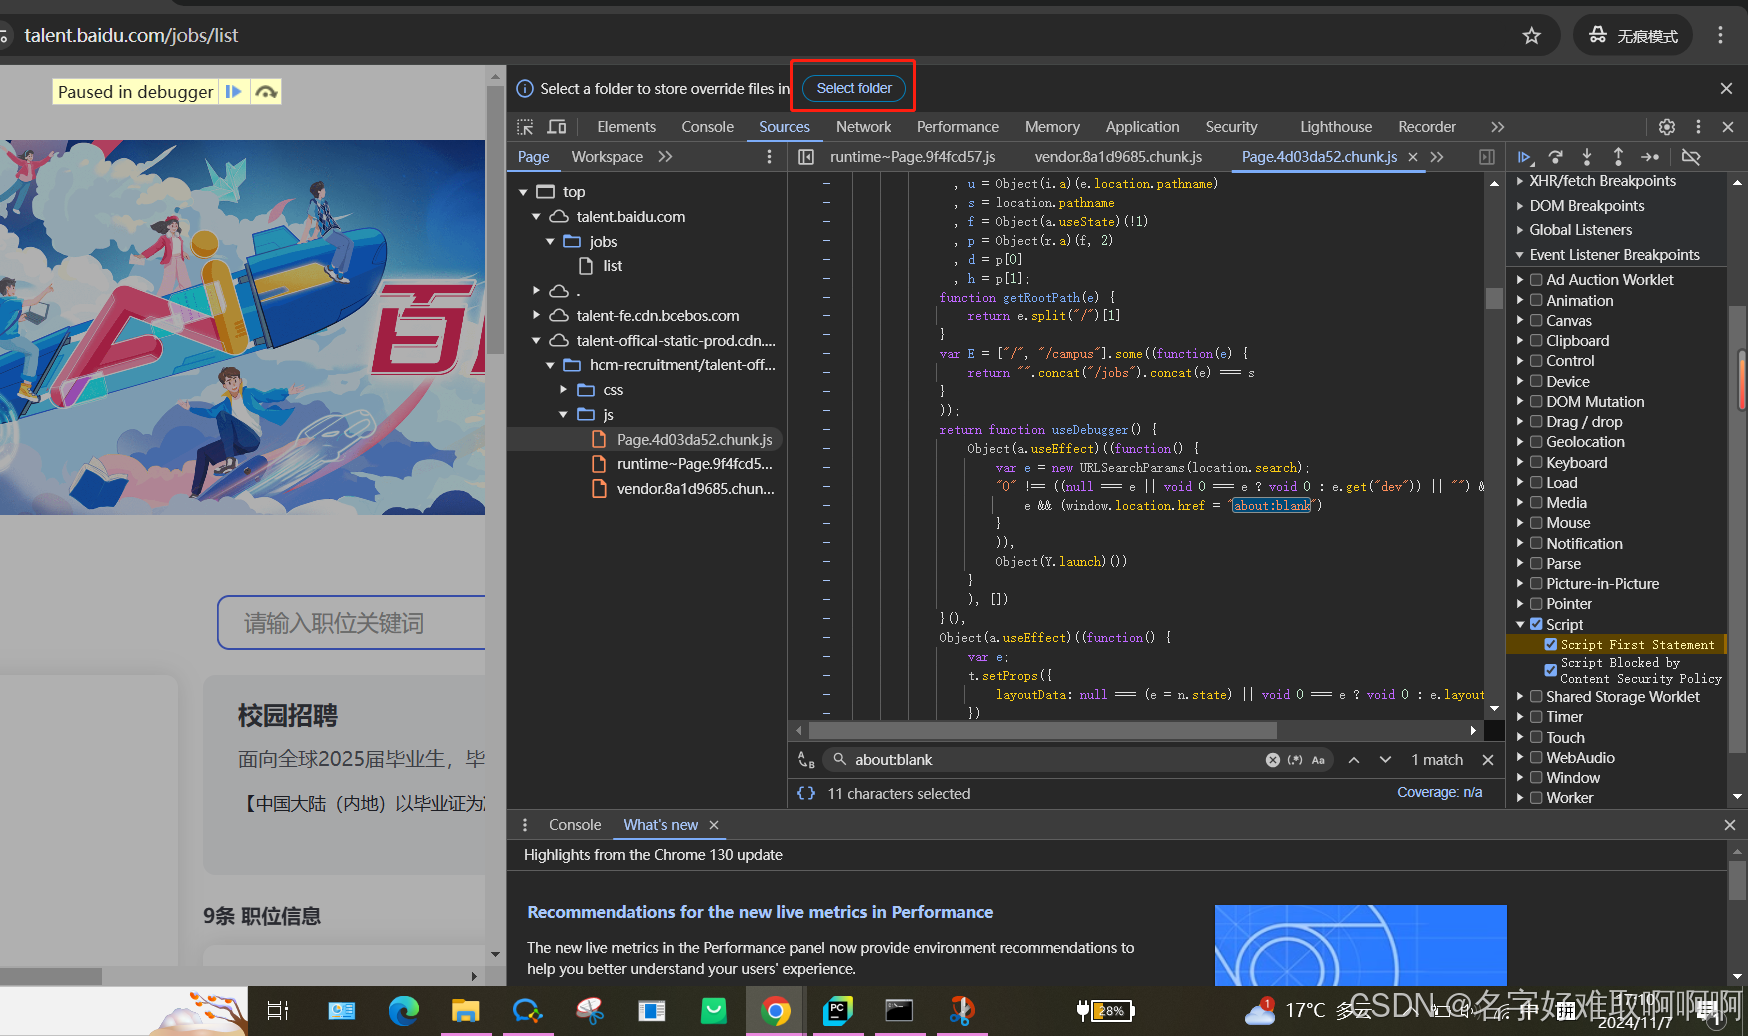Uncheck Script Blocked by Content Security Policy
This screenshot has height=1036, width=1748.
tap(1551, 670)
